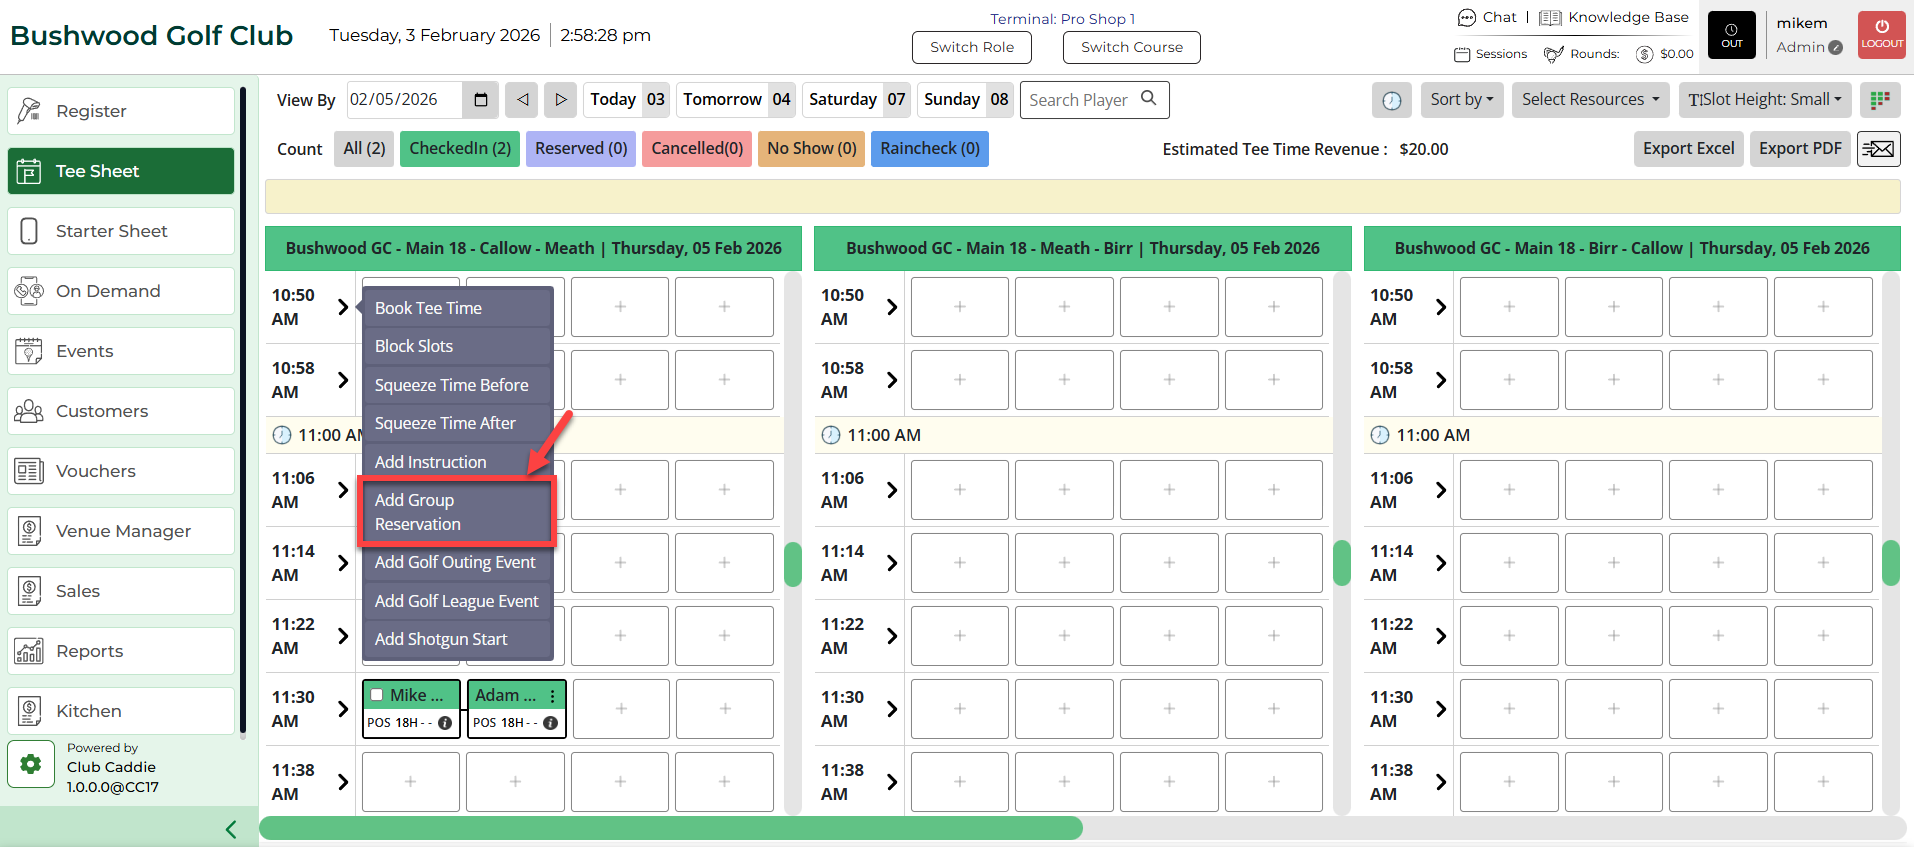
Task: Go to the previous day arrow
Action: pos(522,100)
